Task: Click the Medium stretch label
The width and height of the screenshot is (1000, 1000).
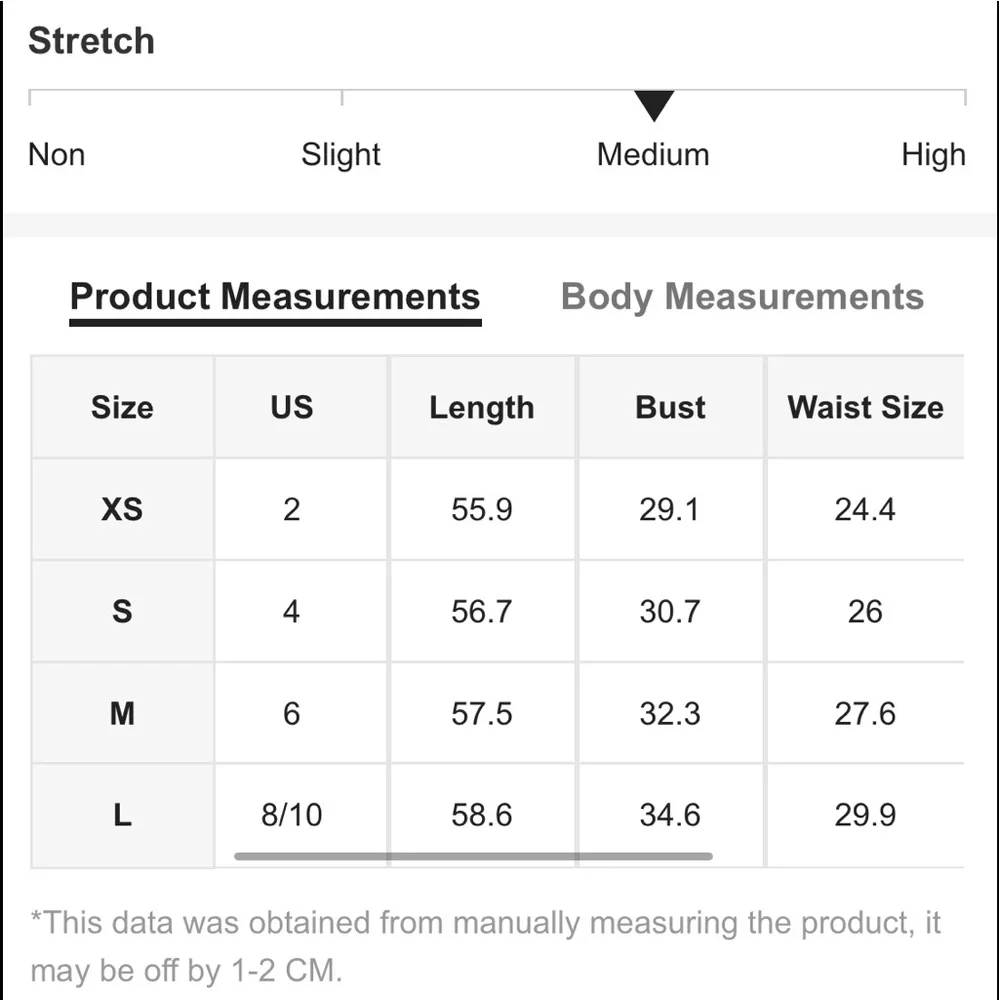Action: [653, 155]
